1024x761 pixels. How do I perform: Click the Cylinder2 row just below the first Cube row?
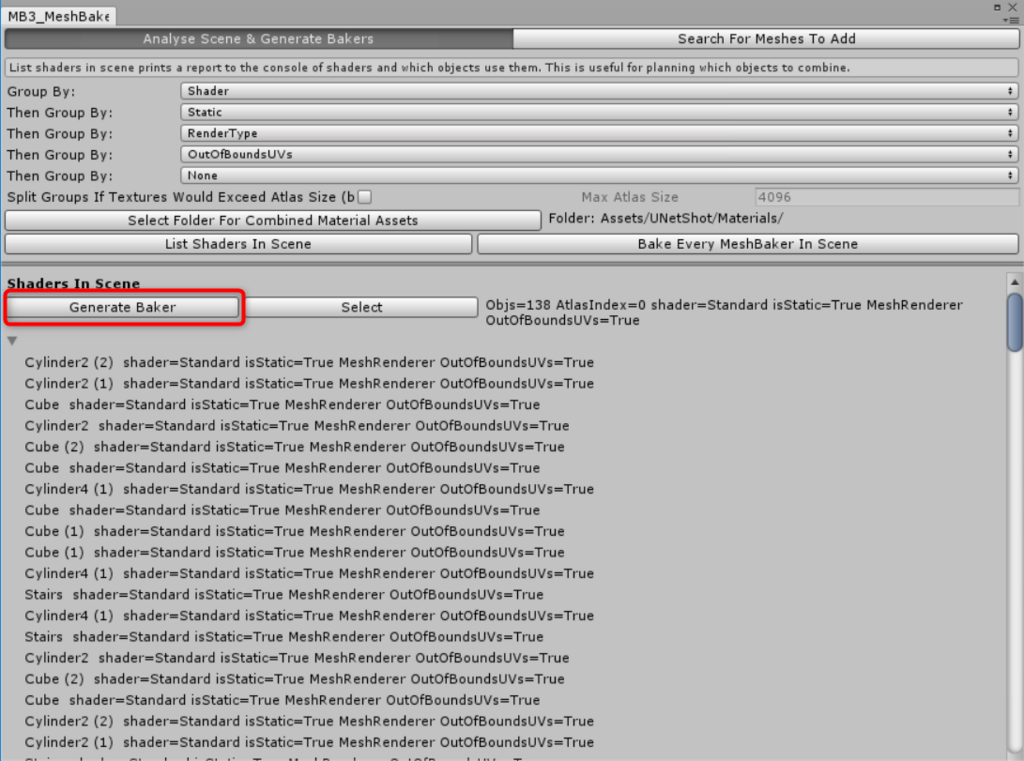297,426
